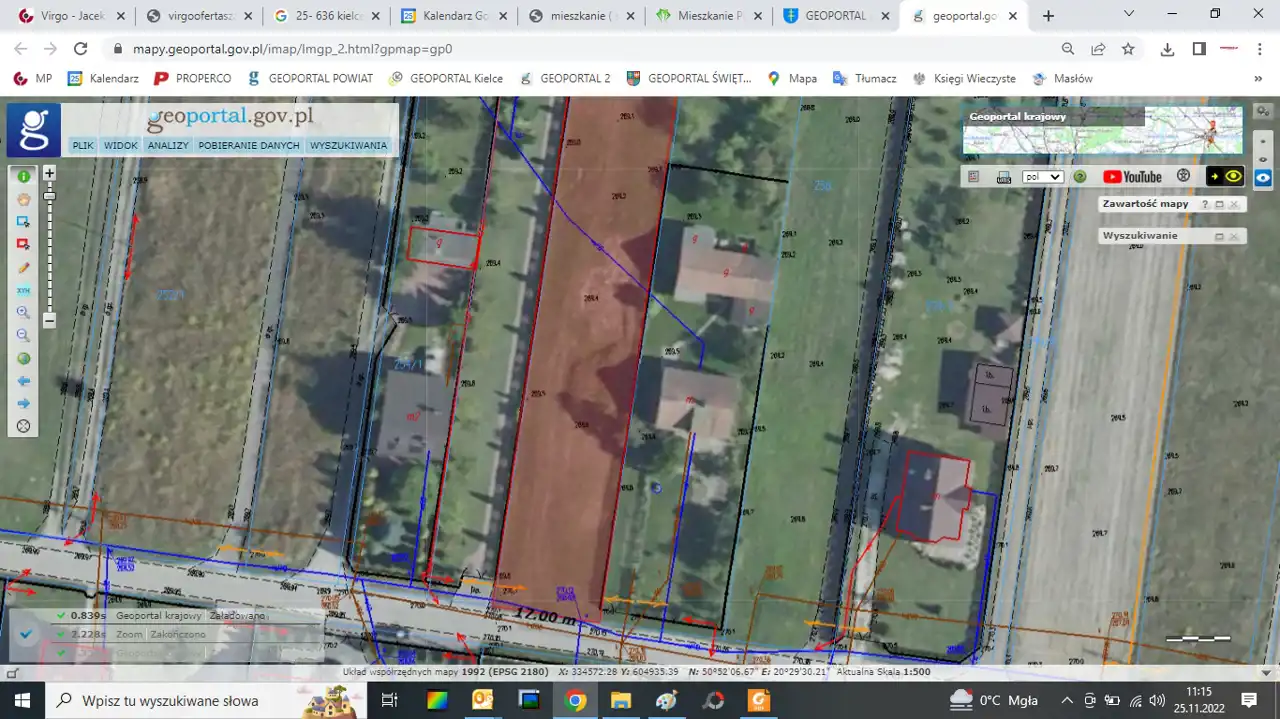Open the POBIERANIE DANYCH menu
The image size is (1280, 719).
click(x=249, y=145)
